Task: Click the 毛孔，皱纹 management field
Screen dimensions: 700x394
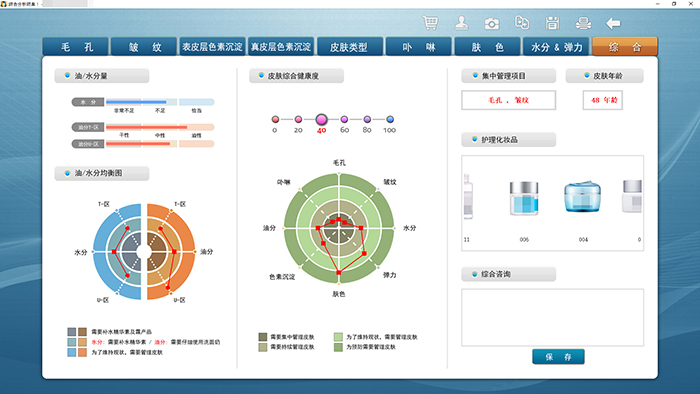Action: click(508, 100)
